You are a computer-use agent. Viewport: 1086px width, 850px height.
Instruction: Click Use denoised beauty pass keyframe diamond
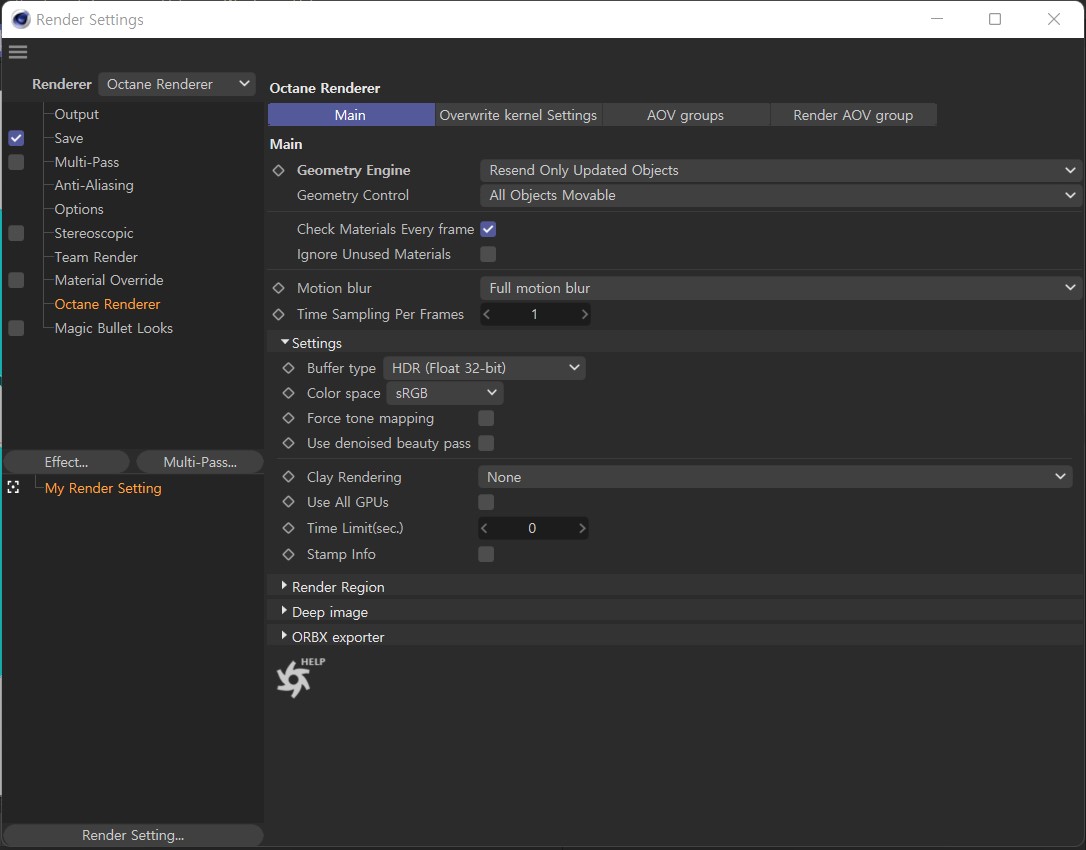point(289,443)
